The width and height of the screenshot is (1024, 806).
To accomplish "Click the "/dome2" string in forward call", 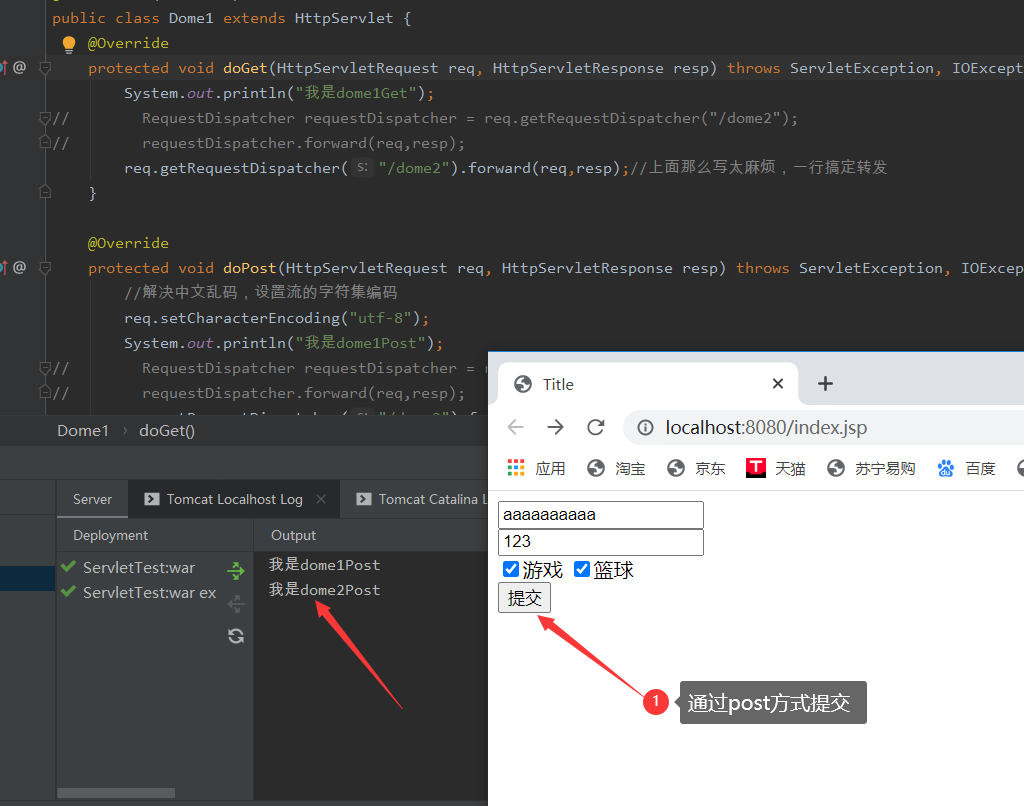I will click(413, 168).
